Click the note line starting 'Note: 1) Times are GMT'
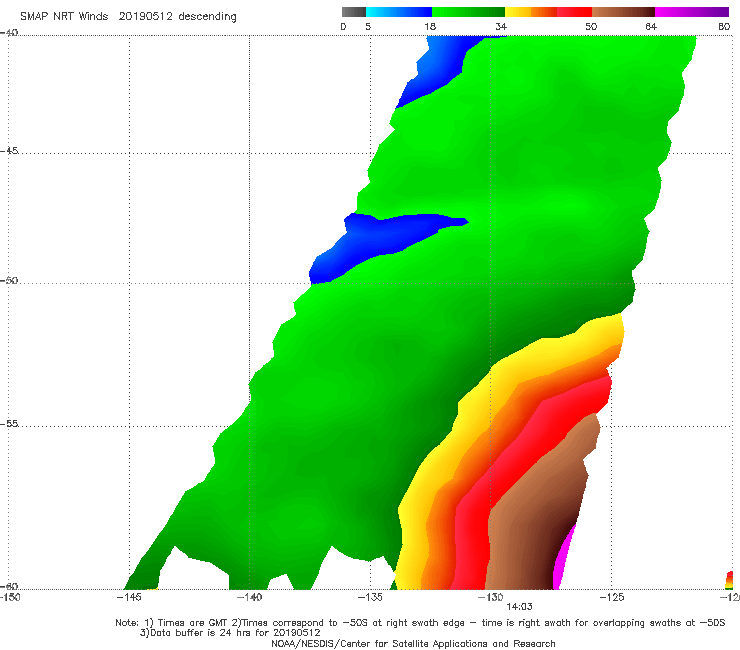The width and height of the screenshot is (740, 650). 420,623
